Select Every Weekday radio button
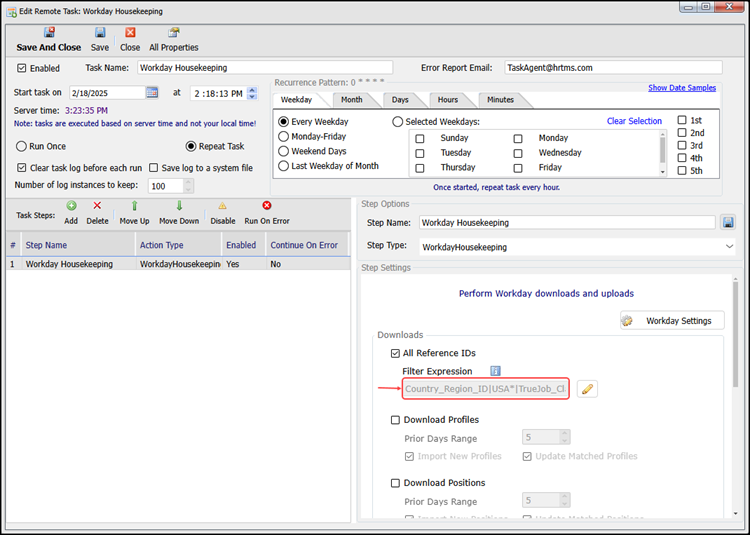 [284, 122]
